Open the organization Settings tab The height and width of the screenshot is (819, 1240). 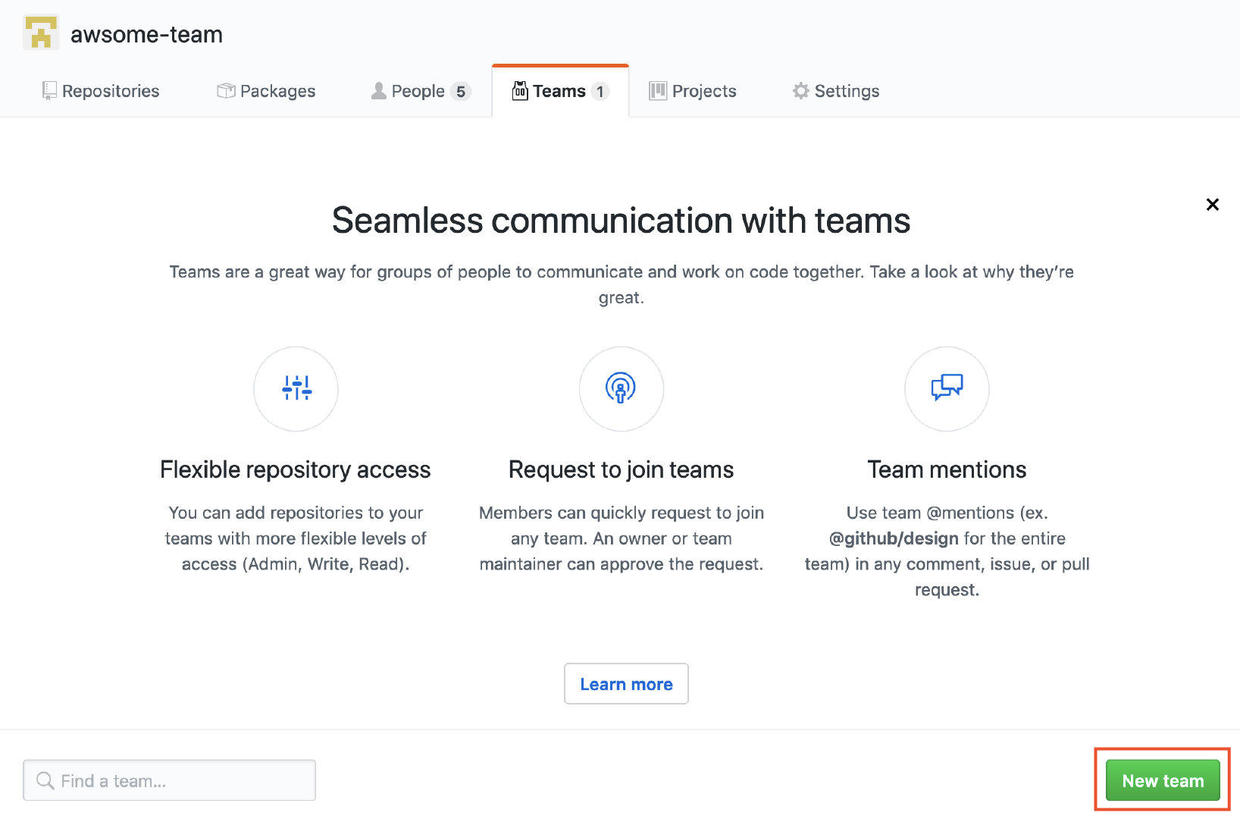click(x=836, y=91)
